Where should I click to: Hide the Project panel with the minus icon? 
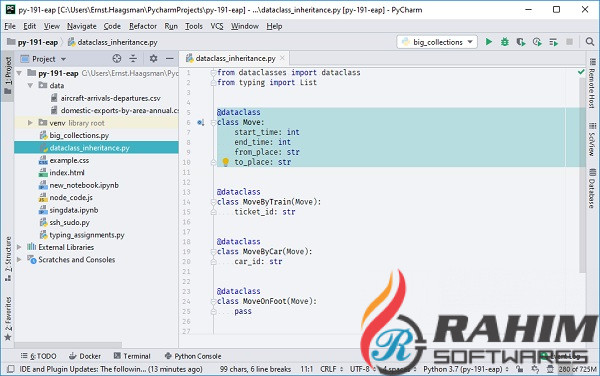pyautogui.click(x=170, y=59)
